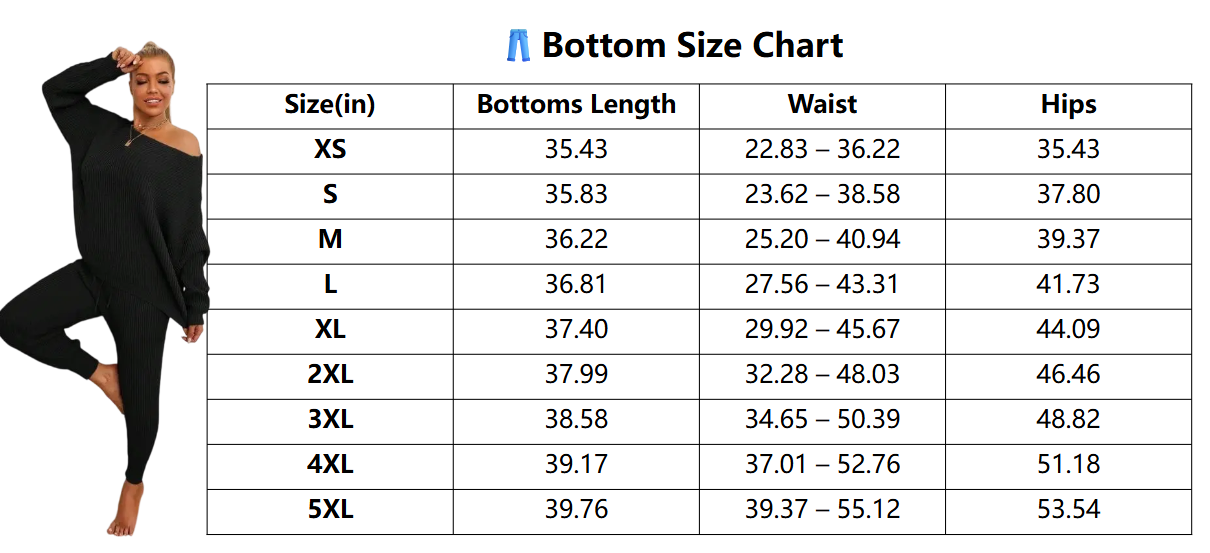The width and height of the screenshot is (1210, 553).
Task: Select the Size(in) column header
Action: [x=330, y=105]
